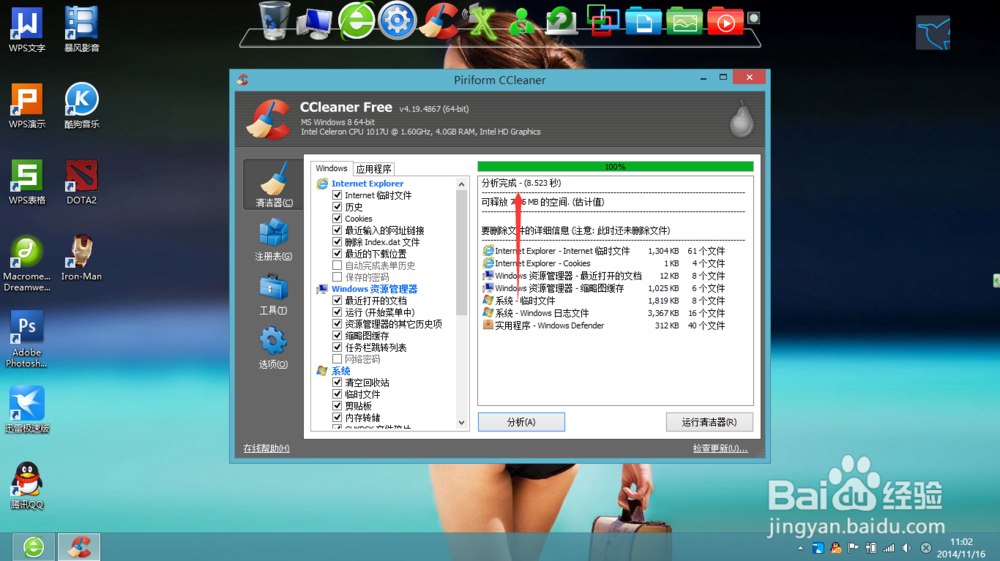Click the CCleaner title bar icon

tap(243, 80)
